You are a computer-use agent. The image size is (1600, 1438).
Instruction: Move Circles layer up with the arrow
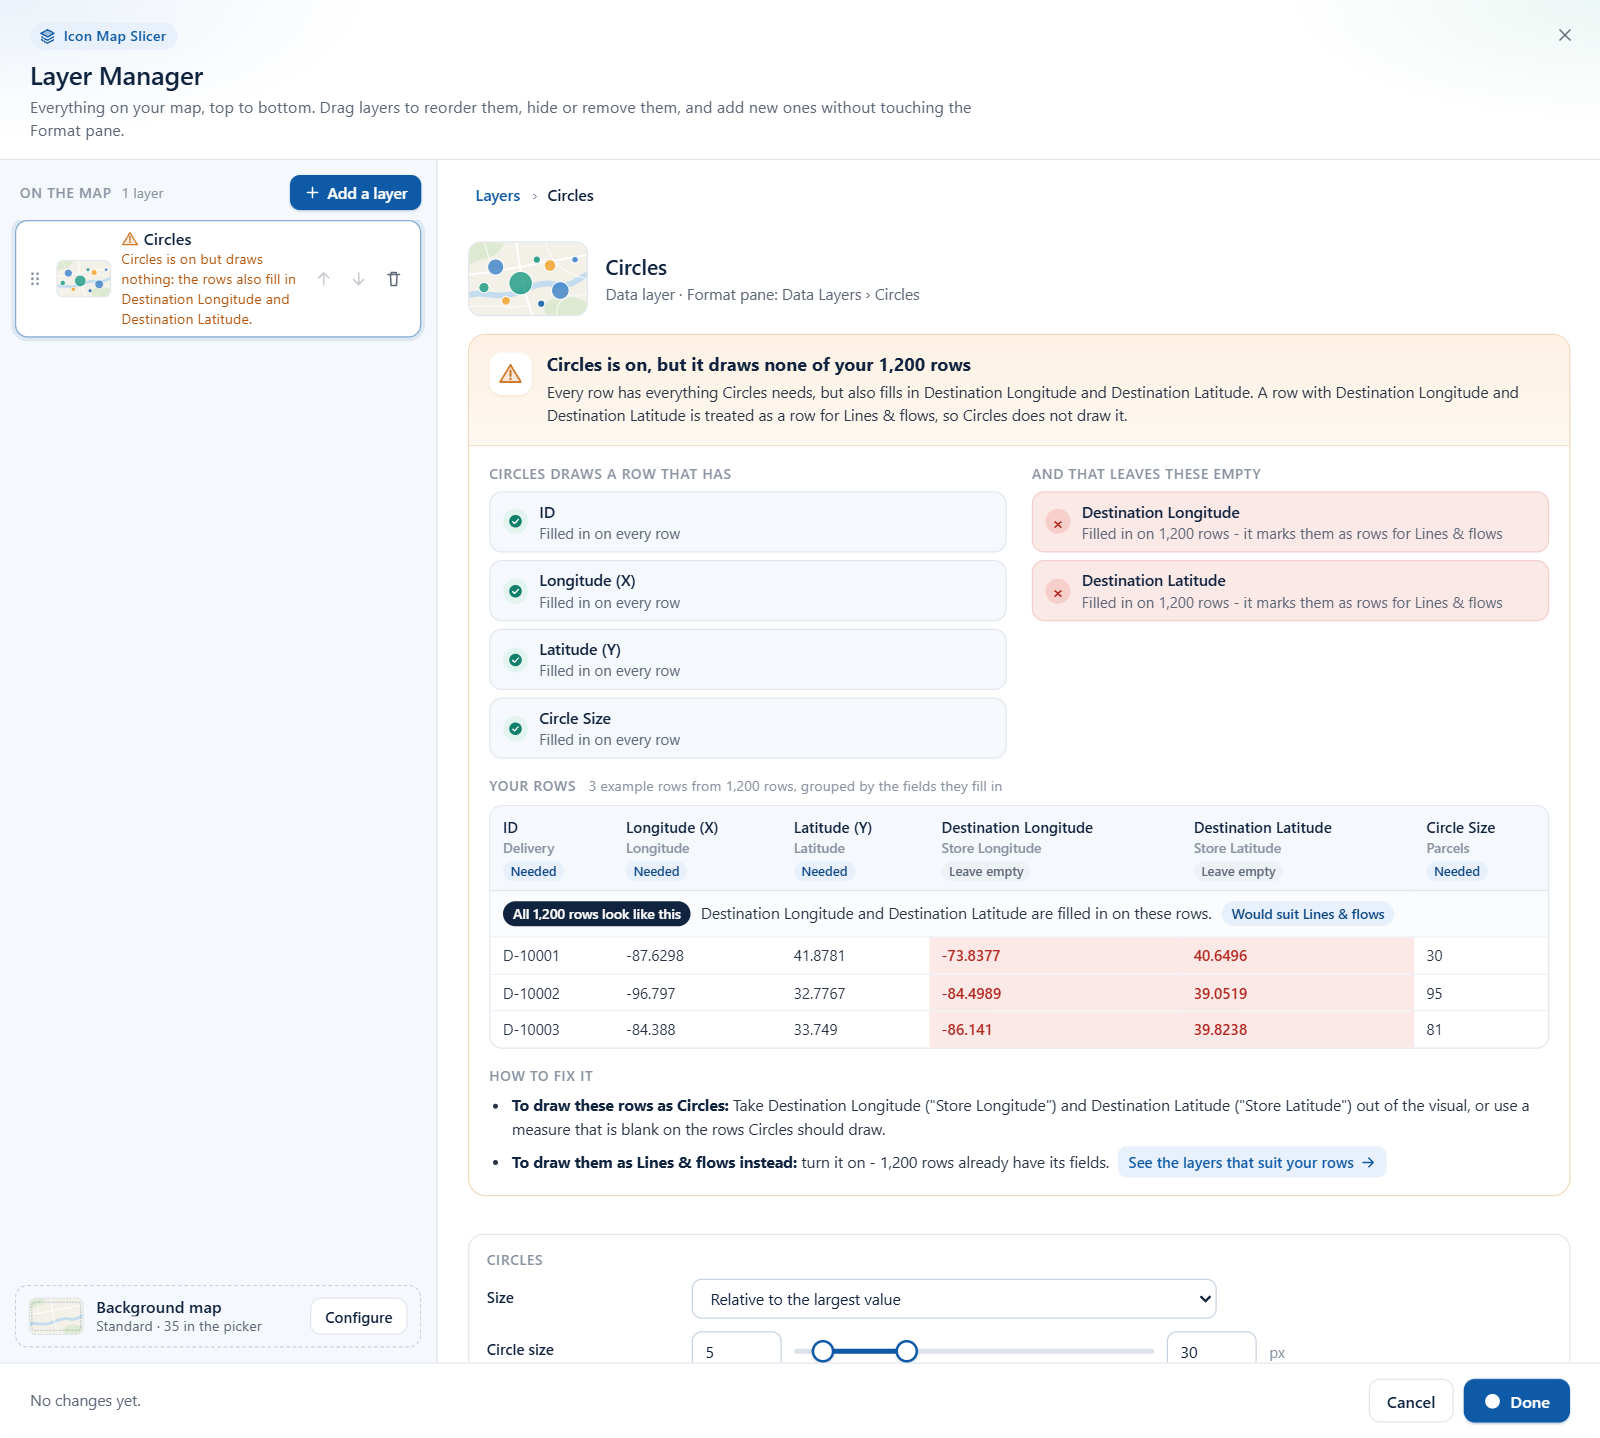324,279
